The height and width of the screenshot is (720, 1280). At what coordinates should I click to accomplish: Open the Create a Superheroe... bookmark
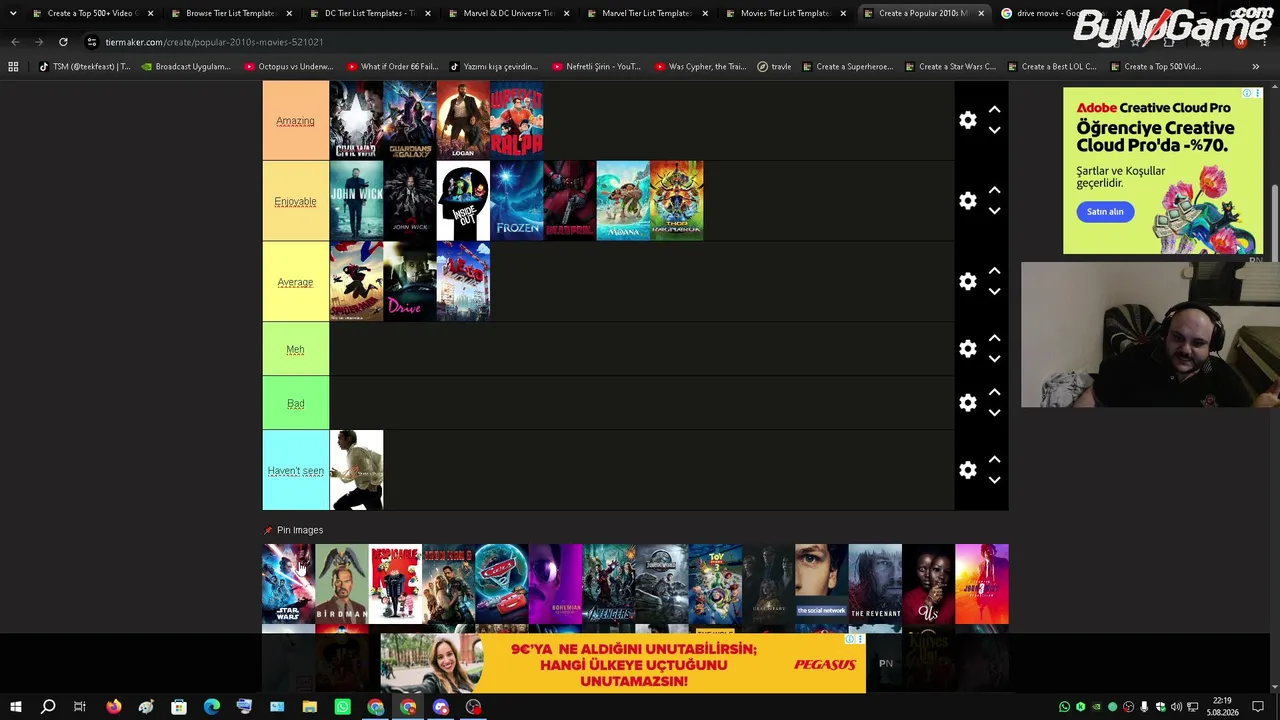(847, 67)
